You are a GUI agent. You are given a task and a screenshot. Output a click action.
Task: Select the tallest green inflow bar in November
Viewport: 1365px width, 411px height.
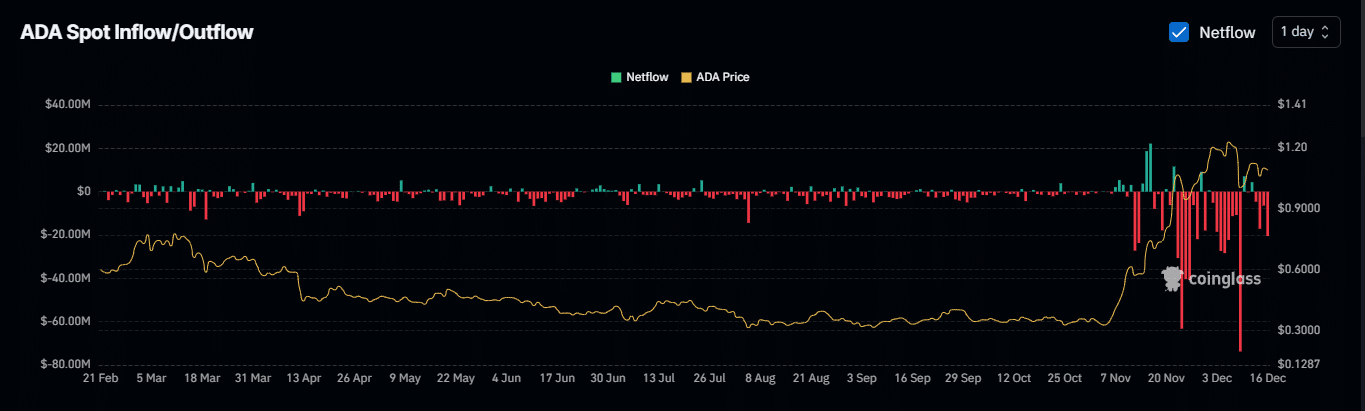tap(1150, 167)
